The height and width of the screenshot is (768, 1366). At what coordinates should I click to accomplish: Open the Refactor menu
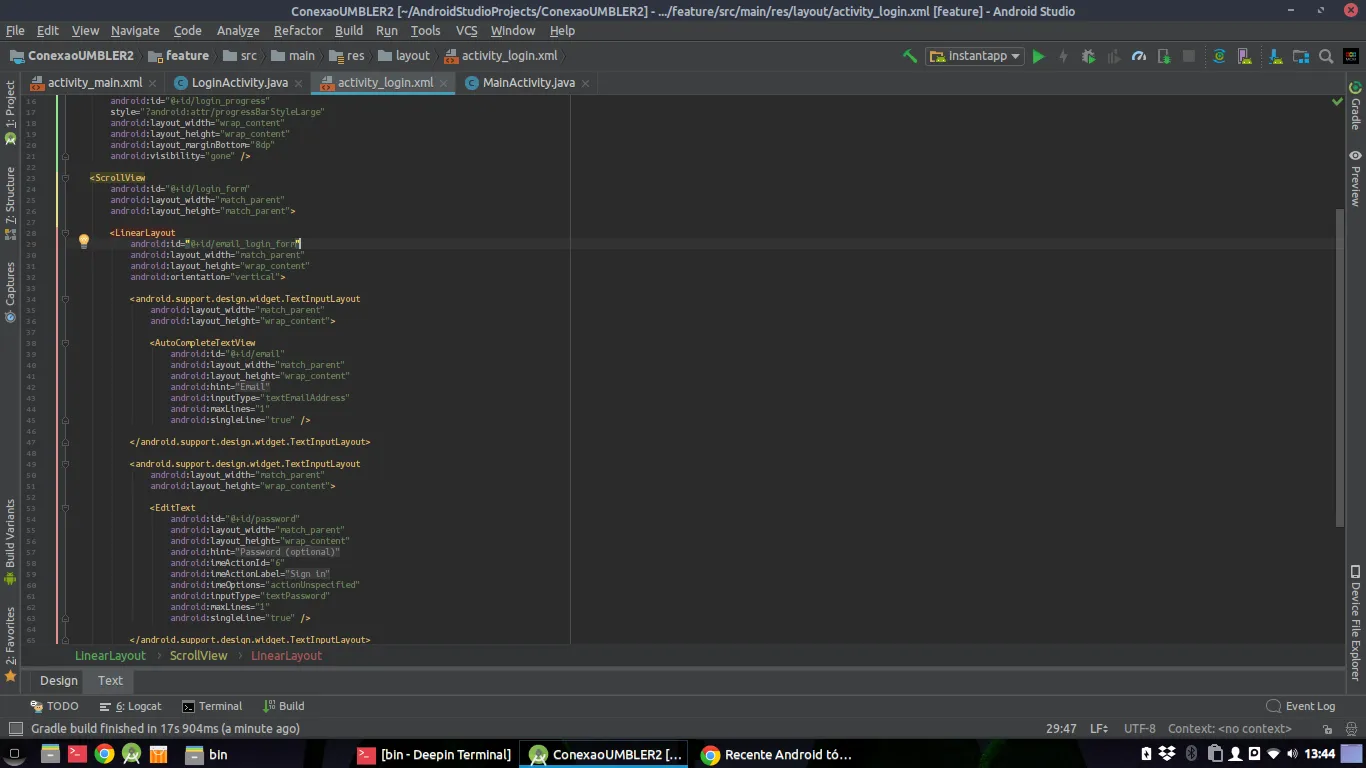[x=298, y=31]
